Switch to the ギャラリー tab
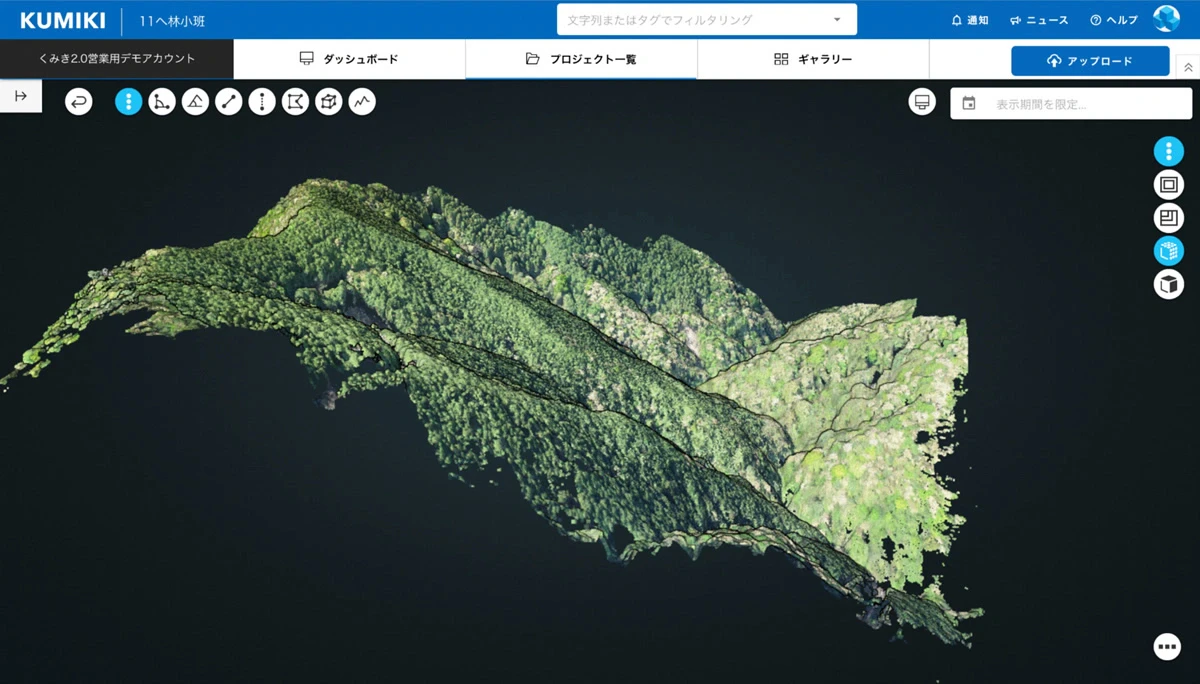Screen dimensions: 1200x684 (813, 59)
